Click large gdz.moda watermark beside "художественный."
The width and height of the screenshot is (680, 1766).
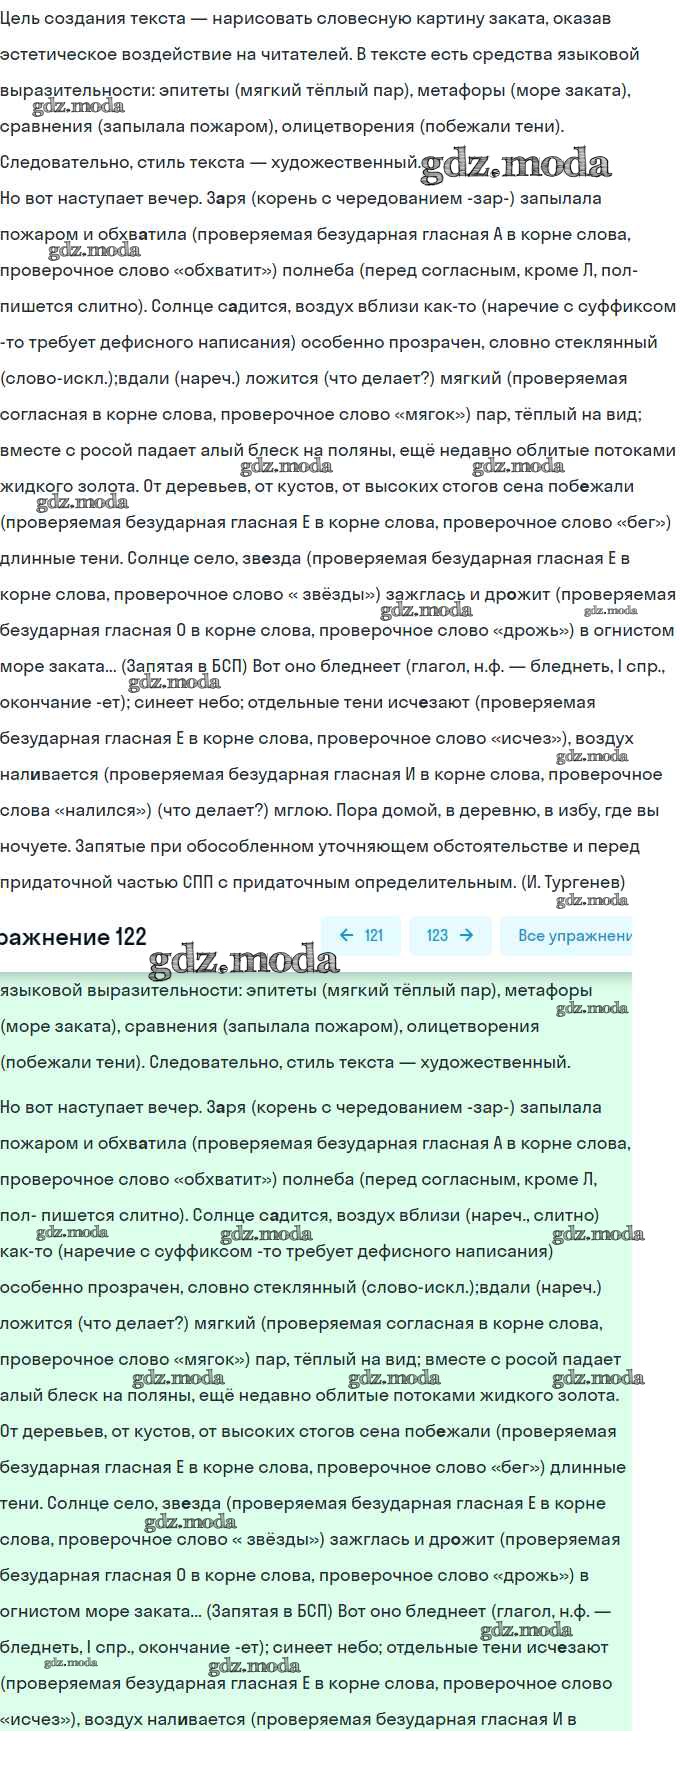point(515,165)
